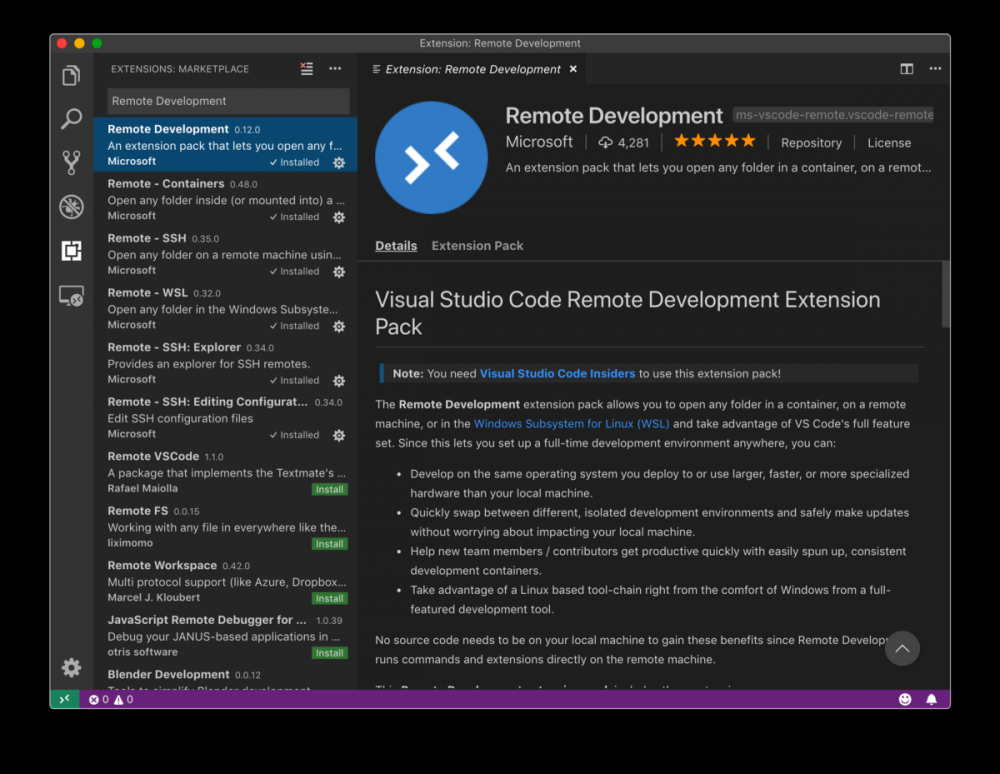
Task: Click the download count cloud icon
Action: (605, 143)
